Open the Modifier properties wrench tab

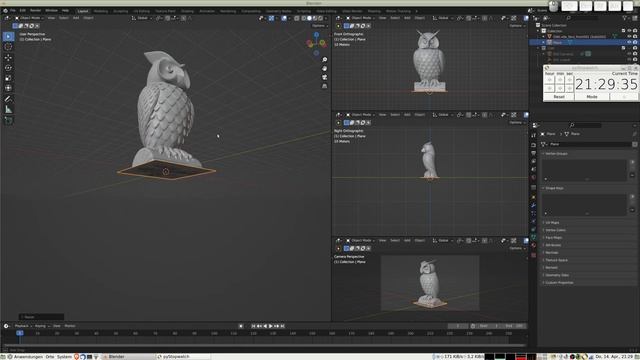pyautogui.click(x=533, y=205)
